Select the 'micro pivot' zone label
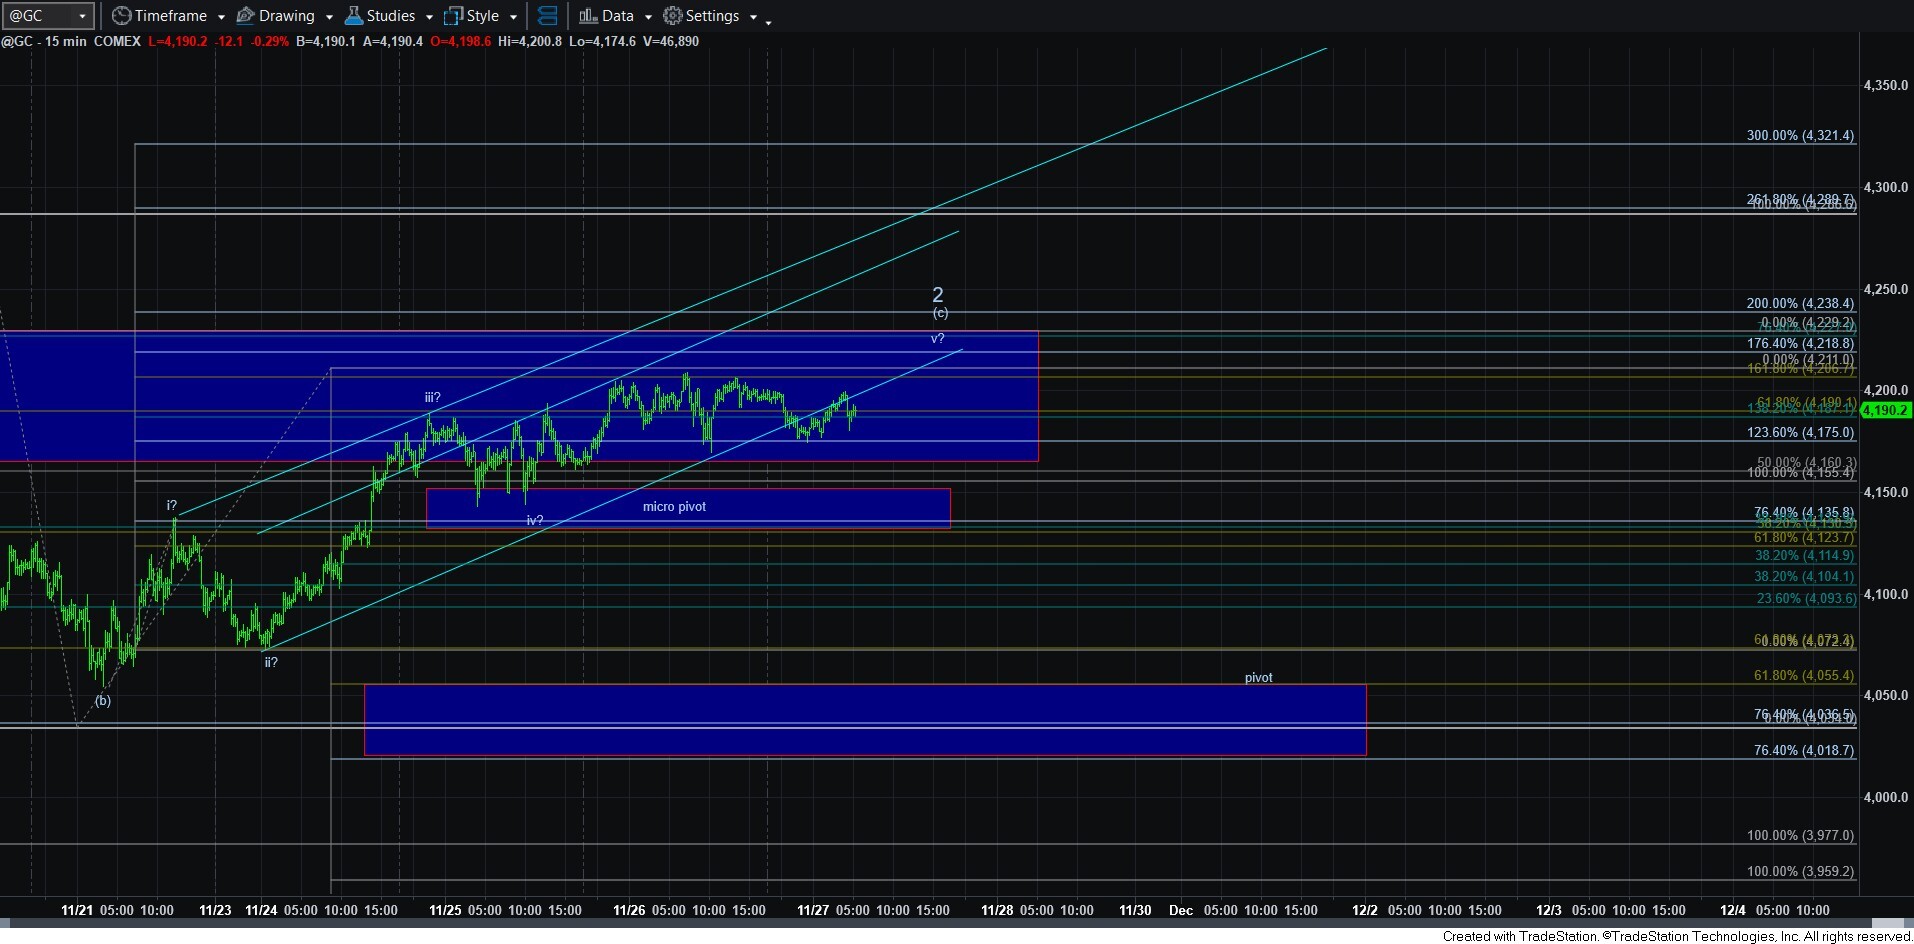 (x=674, y=507)
